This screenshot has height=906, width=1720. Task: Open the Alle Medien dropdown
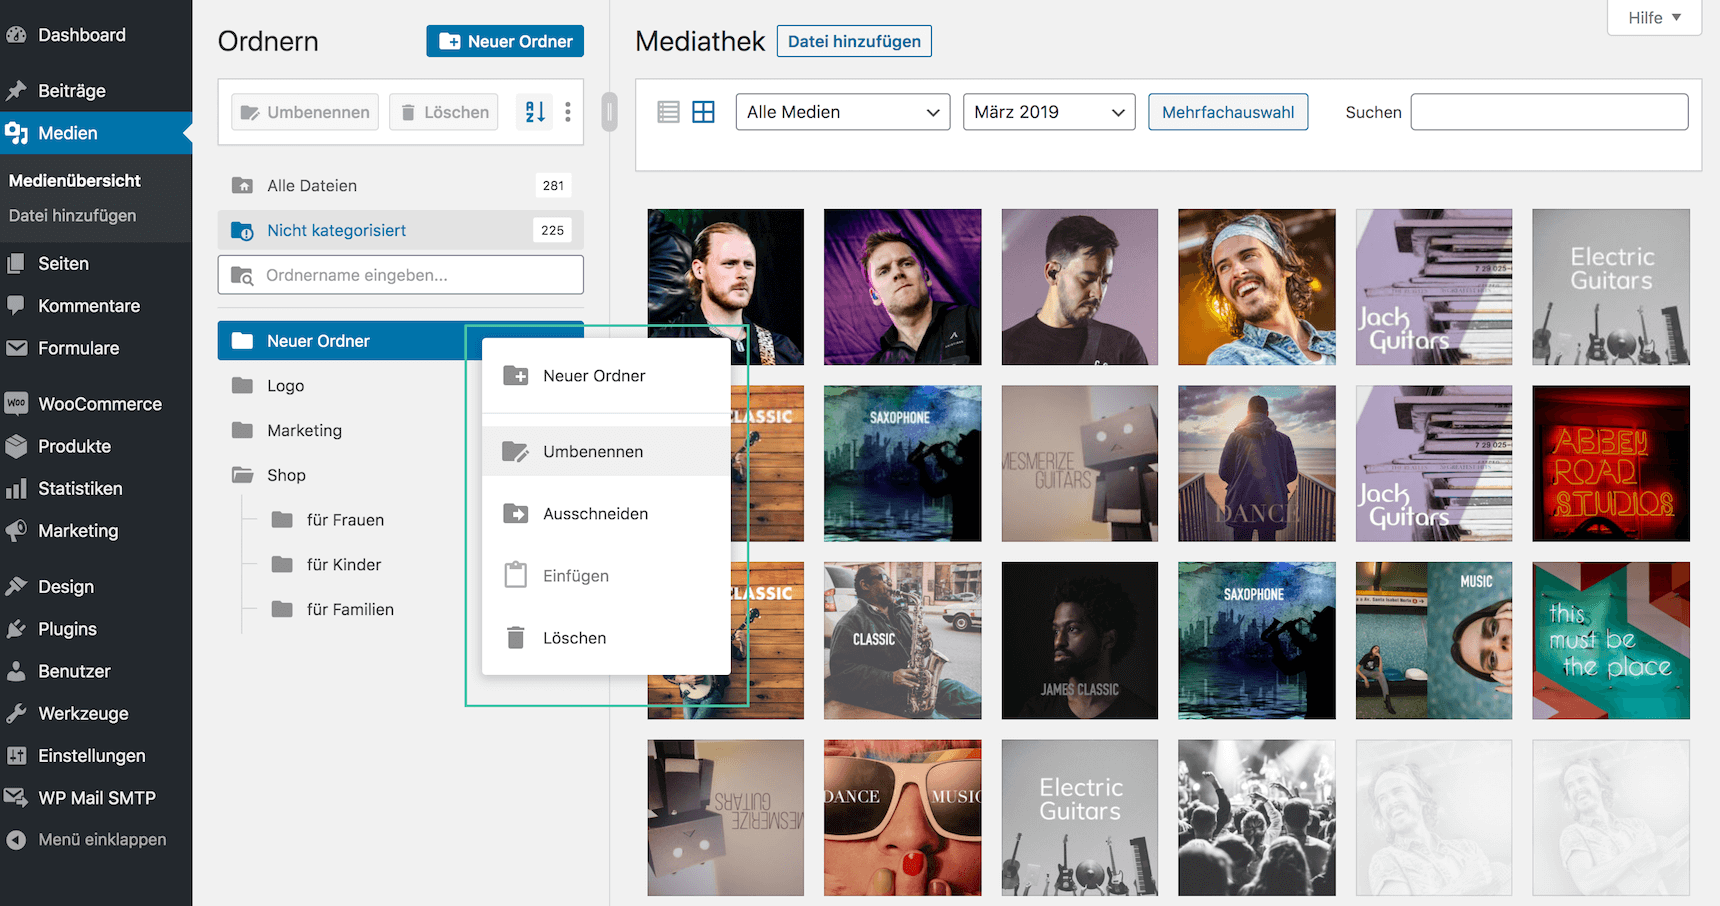842,112
